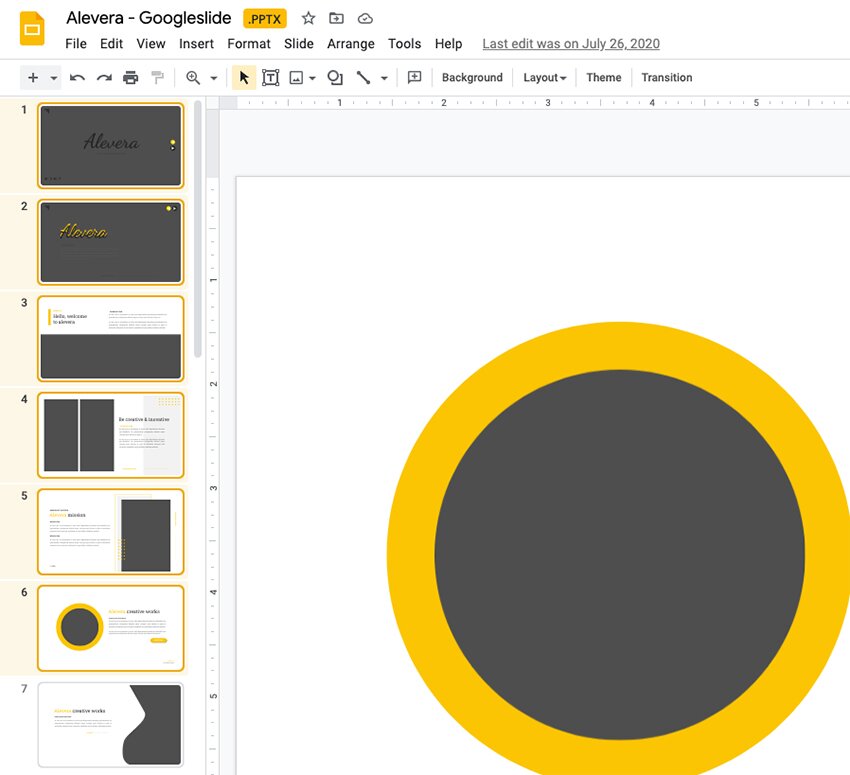The height and width of the screenshot is (775, 850).
Task: Select the Text box tool
Action: tap(270, 78)
